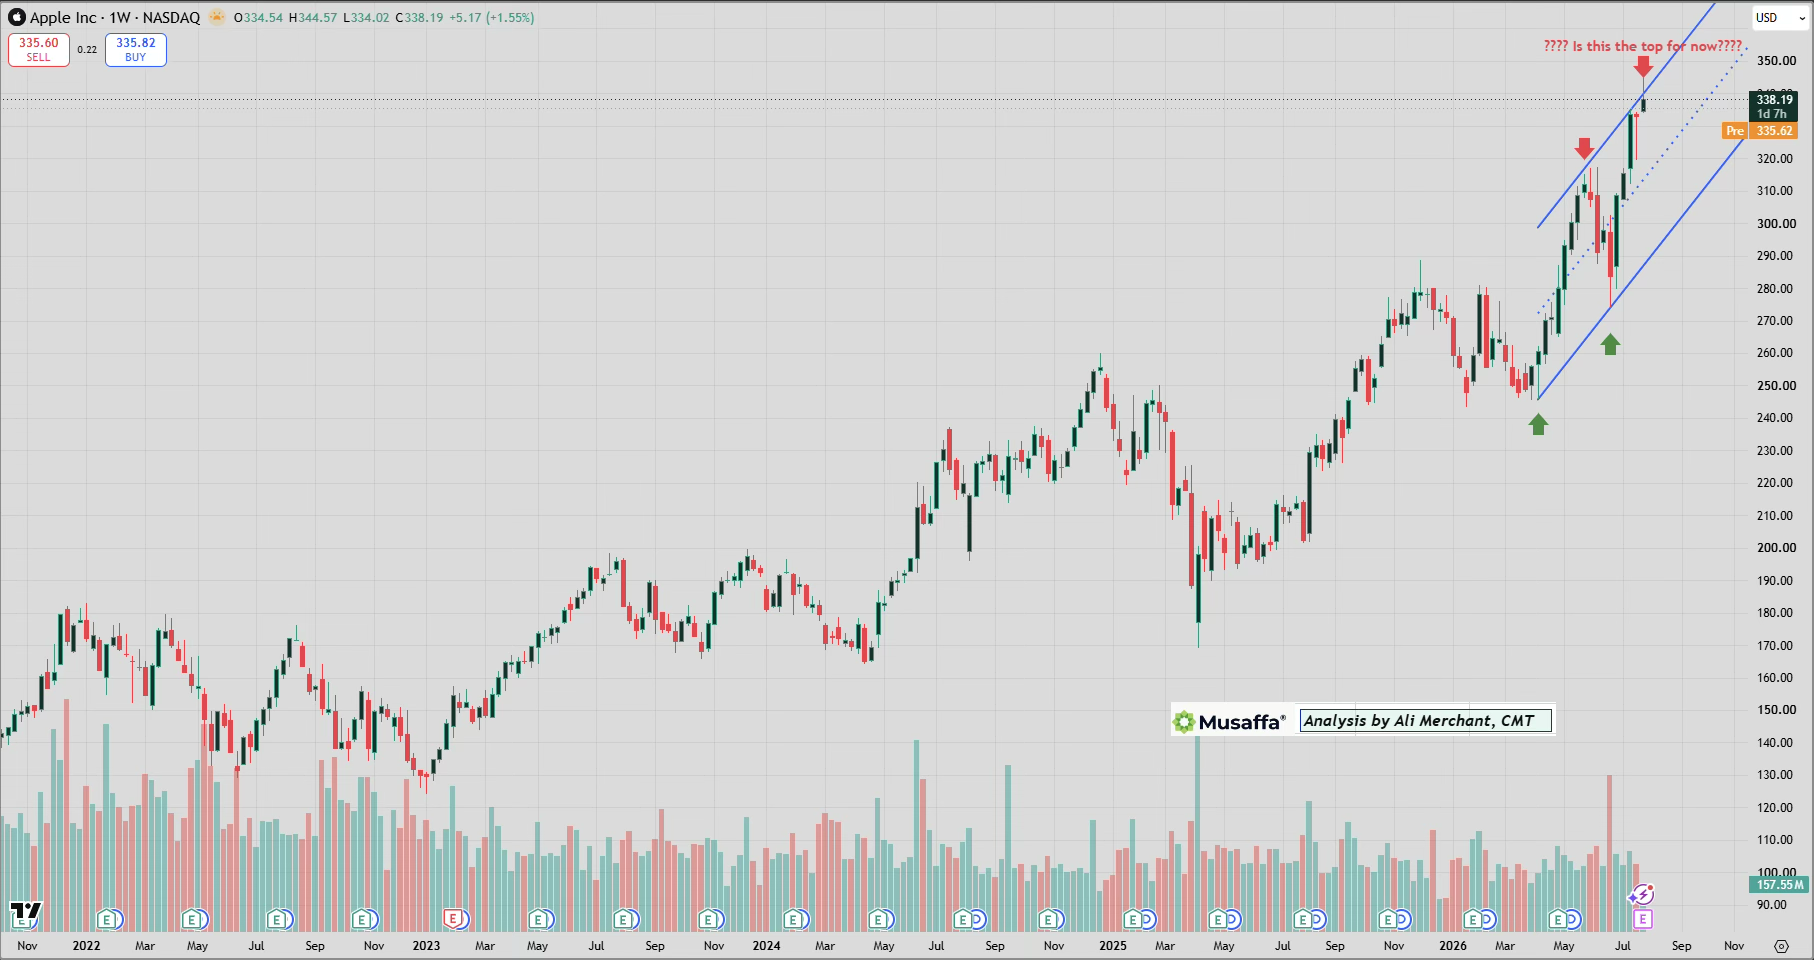This screenshot has width=1814, height=960.
Task: Click the August 2025 dividend D marker
Action: coord(1317,919)
